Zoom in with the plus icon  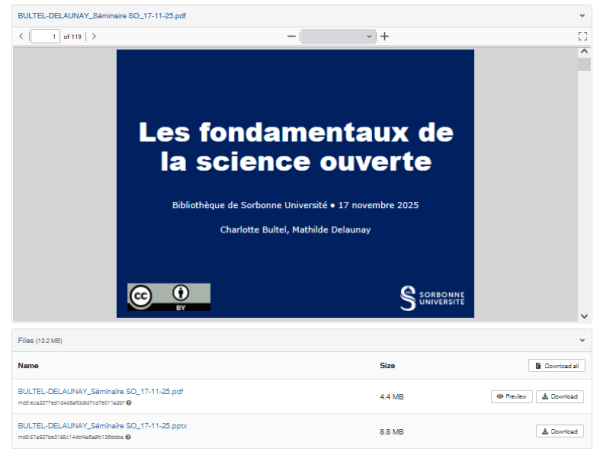(385, 36)
